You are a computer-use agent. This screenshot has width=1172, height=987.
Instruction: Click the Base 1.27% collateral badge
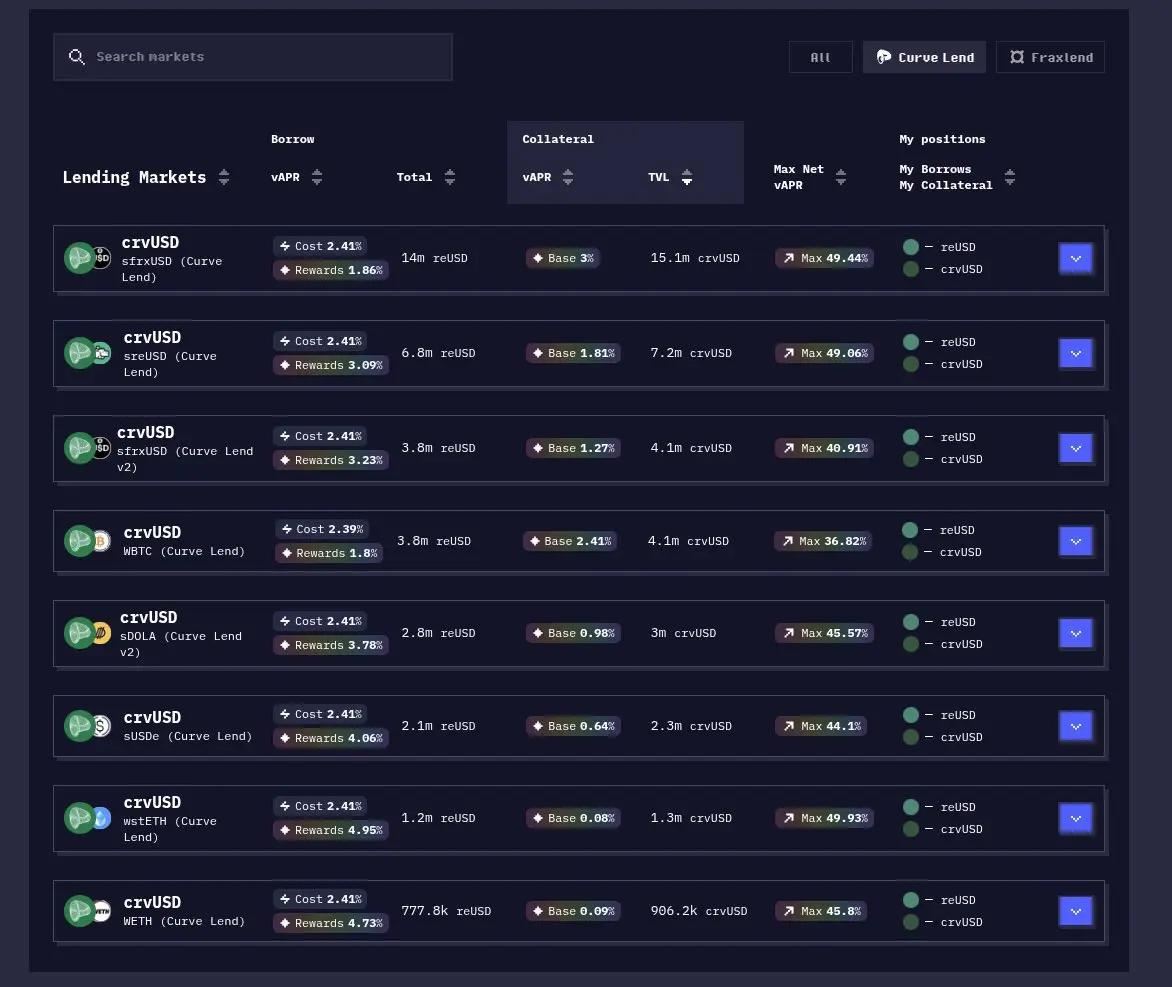coord(573,448)
